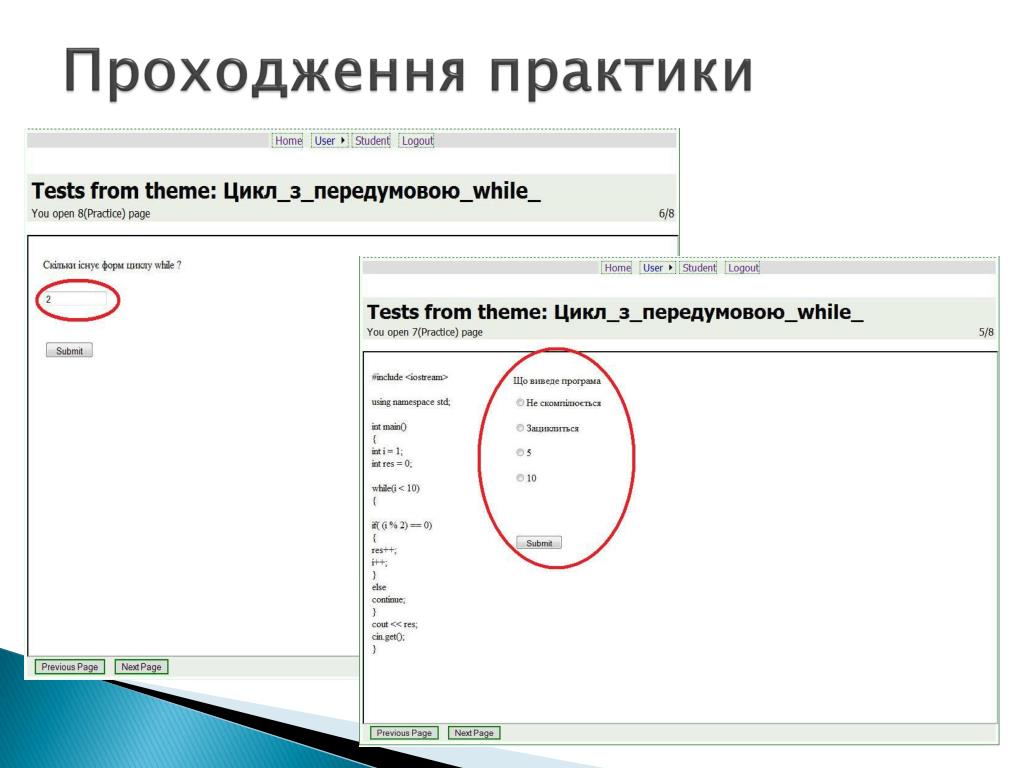This screenshot has height=768, width=1024.
Task: Click the code line 'cout << res;'
Action: point(394,624)
